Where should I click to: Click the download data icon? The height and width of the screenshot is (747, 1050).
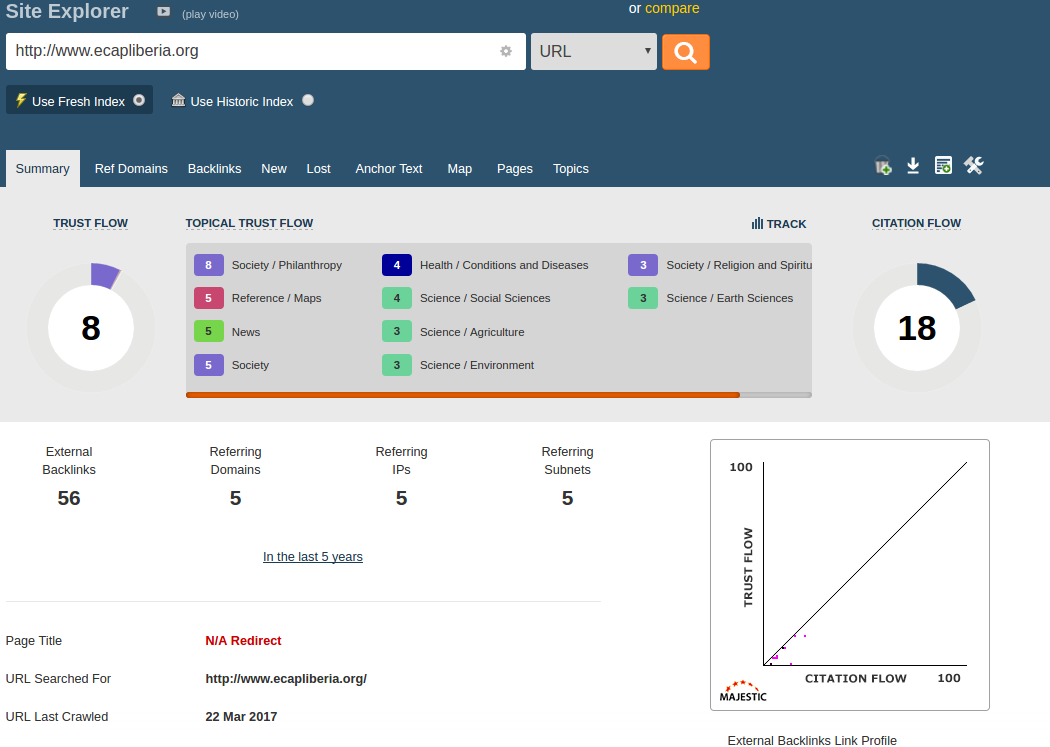[x=913, y=166]
